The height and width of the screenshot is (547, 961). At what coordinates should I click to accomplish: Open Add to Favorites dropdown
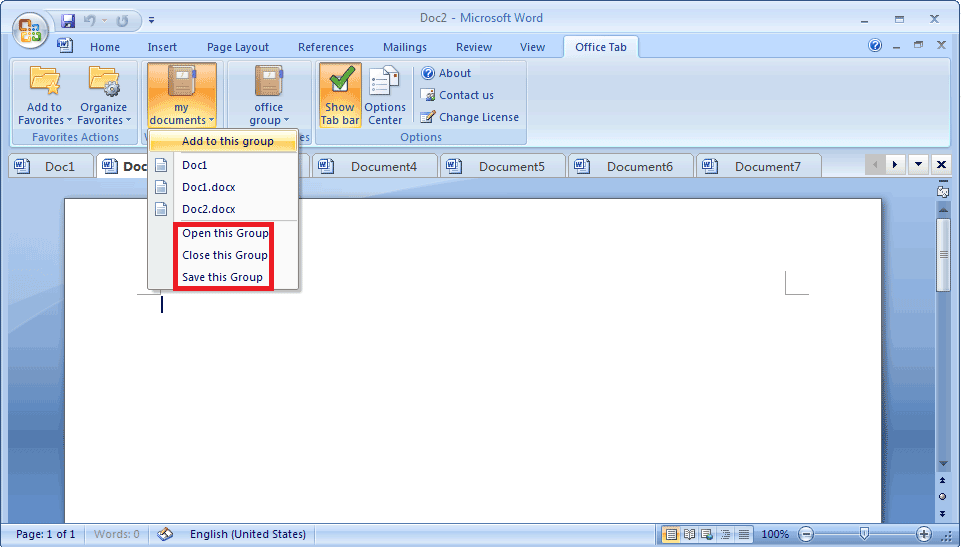[x=45, y=95]
